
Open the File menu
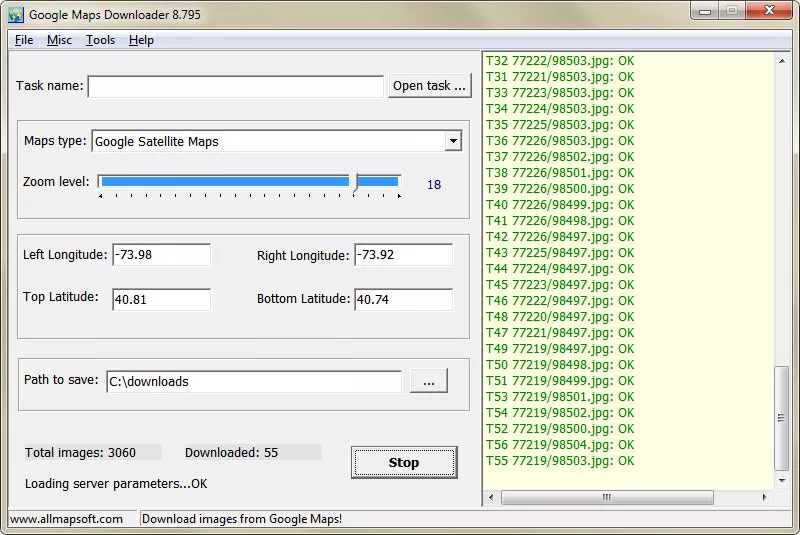coord(24,40)
